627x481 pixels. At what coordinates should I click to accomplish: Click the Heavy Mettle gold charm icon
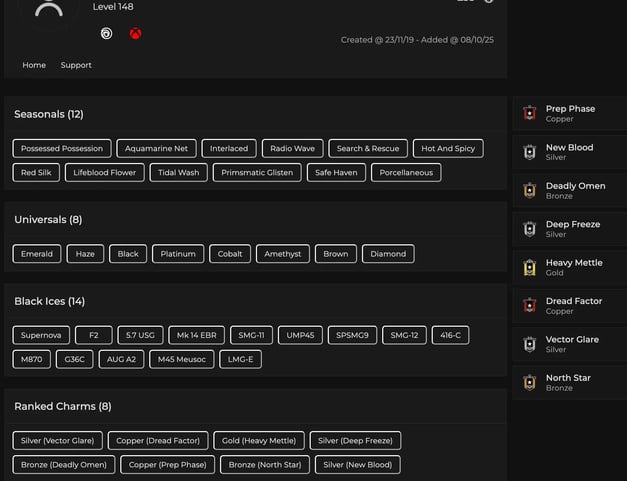[x=530, y=267]
